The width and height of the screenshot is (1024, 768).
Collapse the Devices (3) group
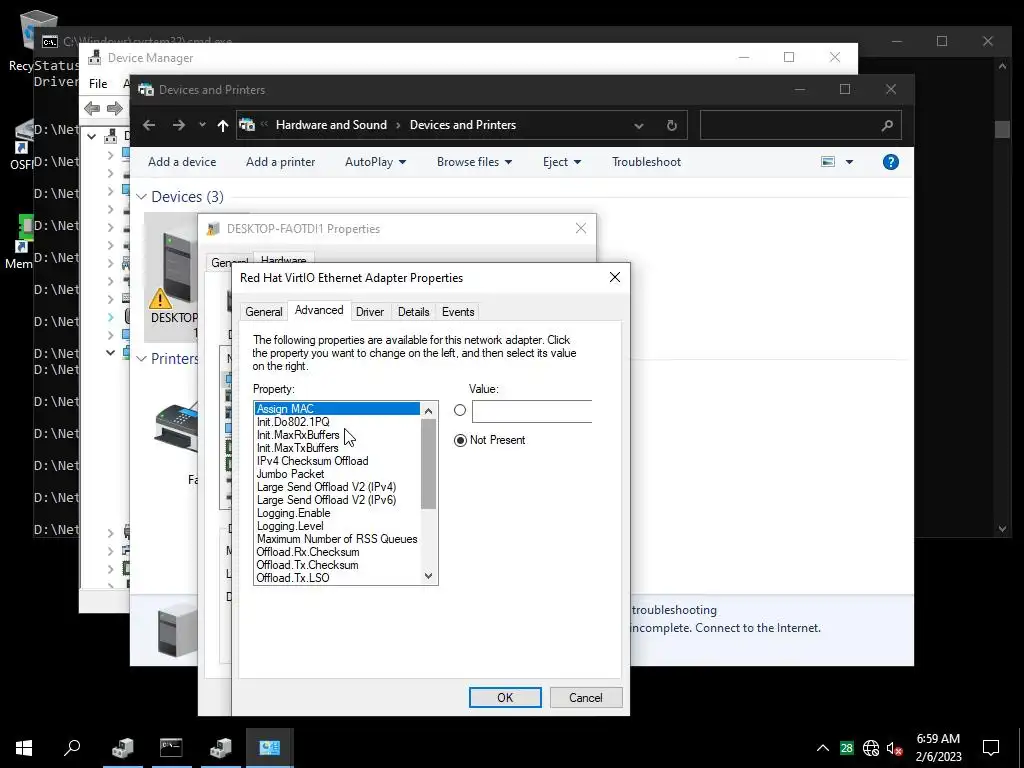tap(142, 197)
